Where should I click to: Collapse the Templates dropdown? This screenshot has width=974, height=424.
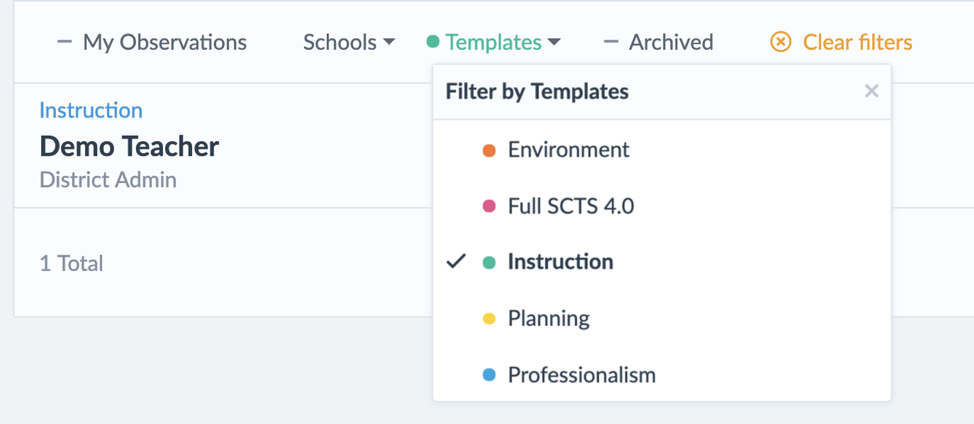coord(493,42)
